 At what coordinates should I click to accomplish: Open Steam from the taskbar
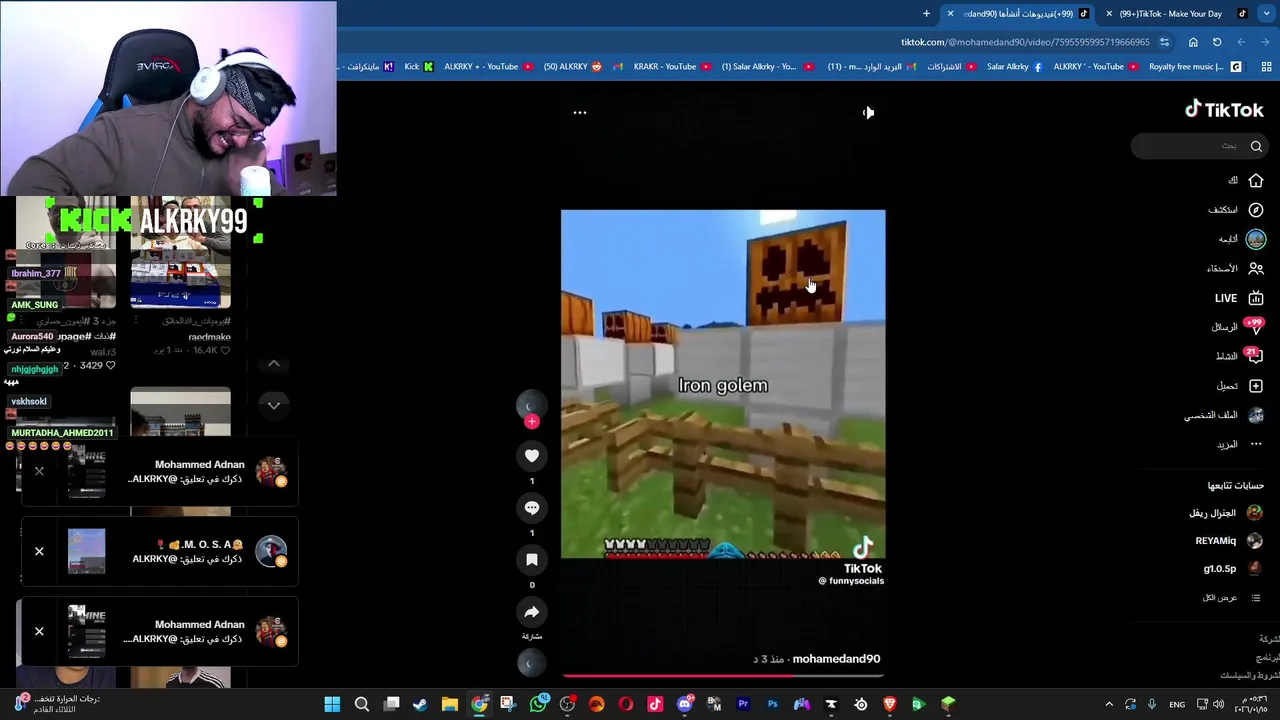420,705
